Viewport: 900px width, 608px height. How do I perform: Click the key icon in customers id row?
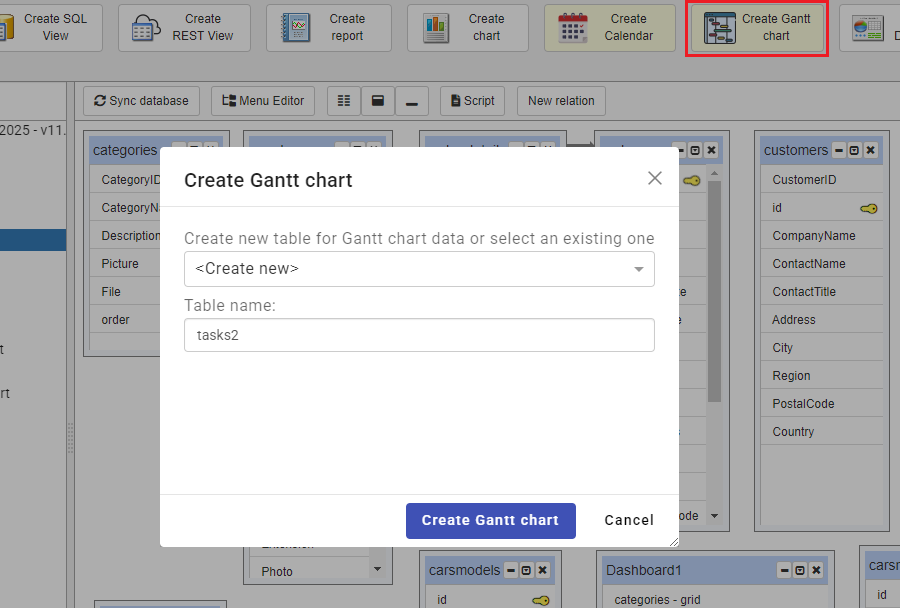click(x=868, y=208)
